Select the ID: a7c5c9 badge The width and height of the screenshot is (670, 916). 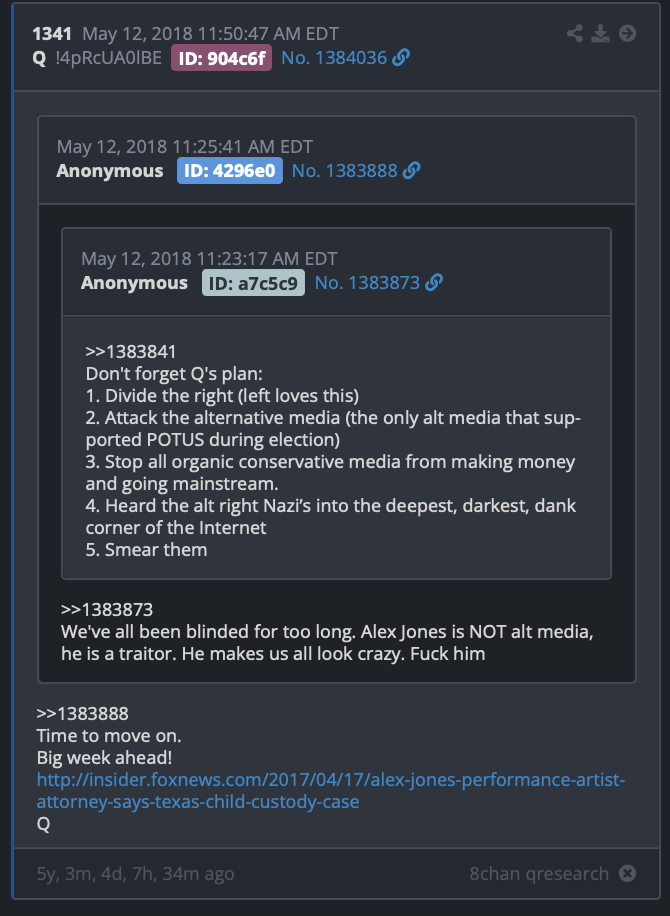(253, 283)
